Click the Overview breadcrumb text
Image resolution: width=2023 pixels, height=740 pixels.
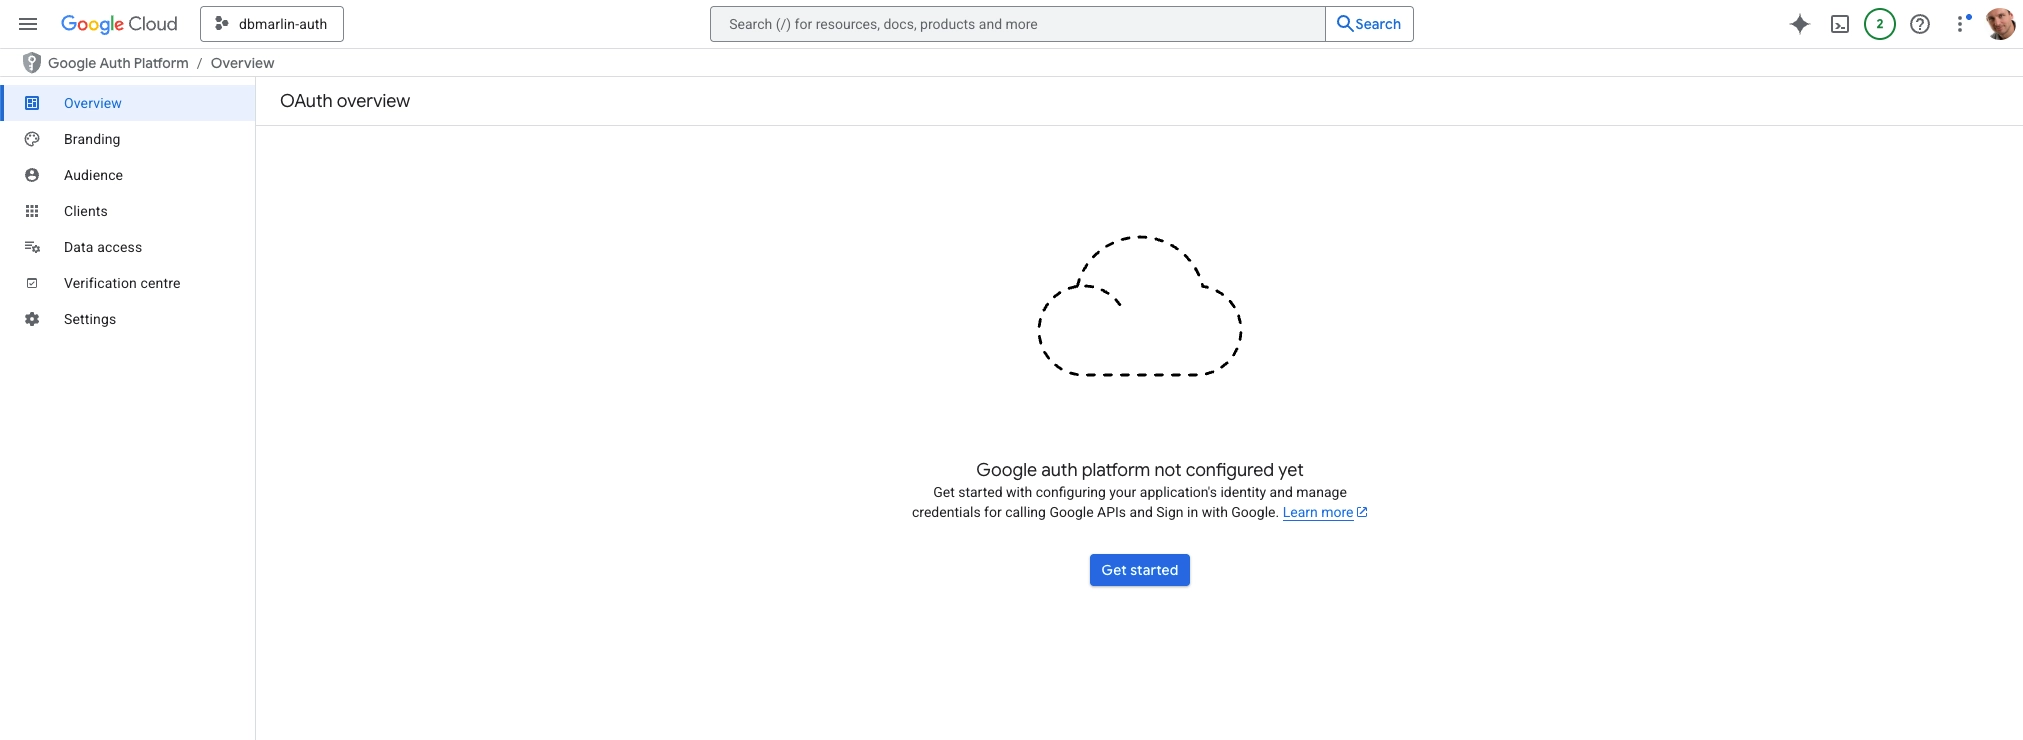[x=242, y=63]
